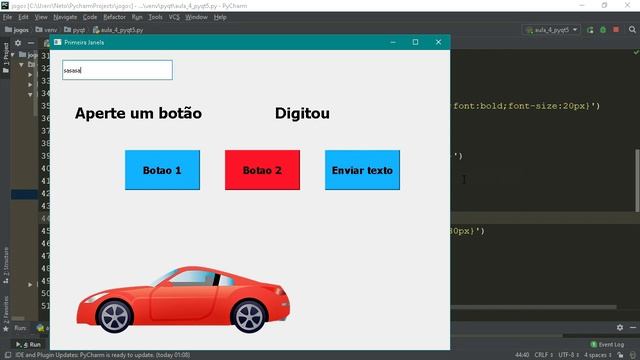Image resolution: width=640 pixels, height=360 pixels.
Task: Click the run panel settings gear icon
Action: pyautogui.click(x=620, y=327)
